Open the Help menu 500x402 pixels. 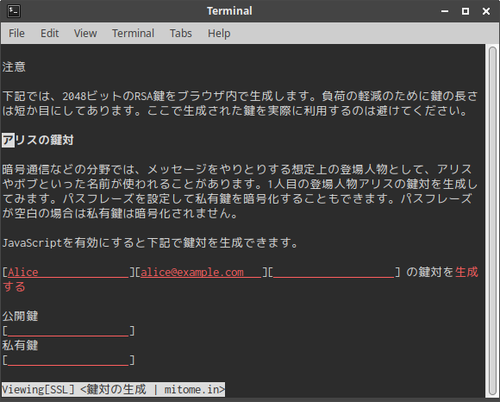(219, 33)
